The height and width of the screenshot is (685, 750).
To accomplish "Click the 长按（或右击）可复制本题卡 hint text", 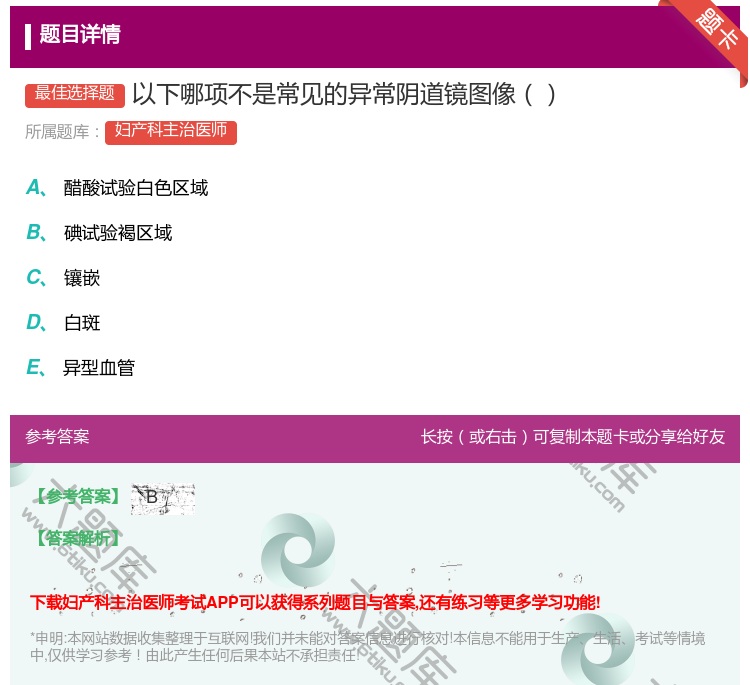I will coord(573,436).
